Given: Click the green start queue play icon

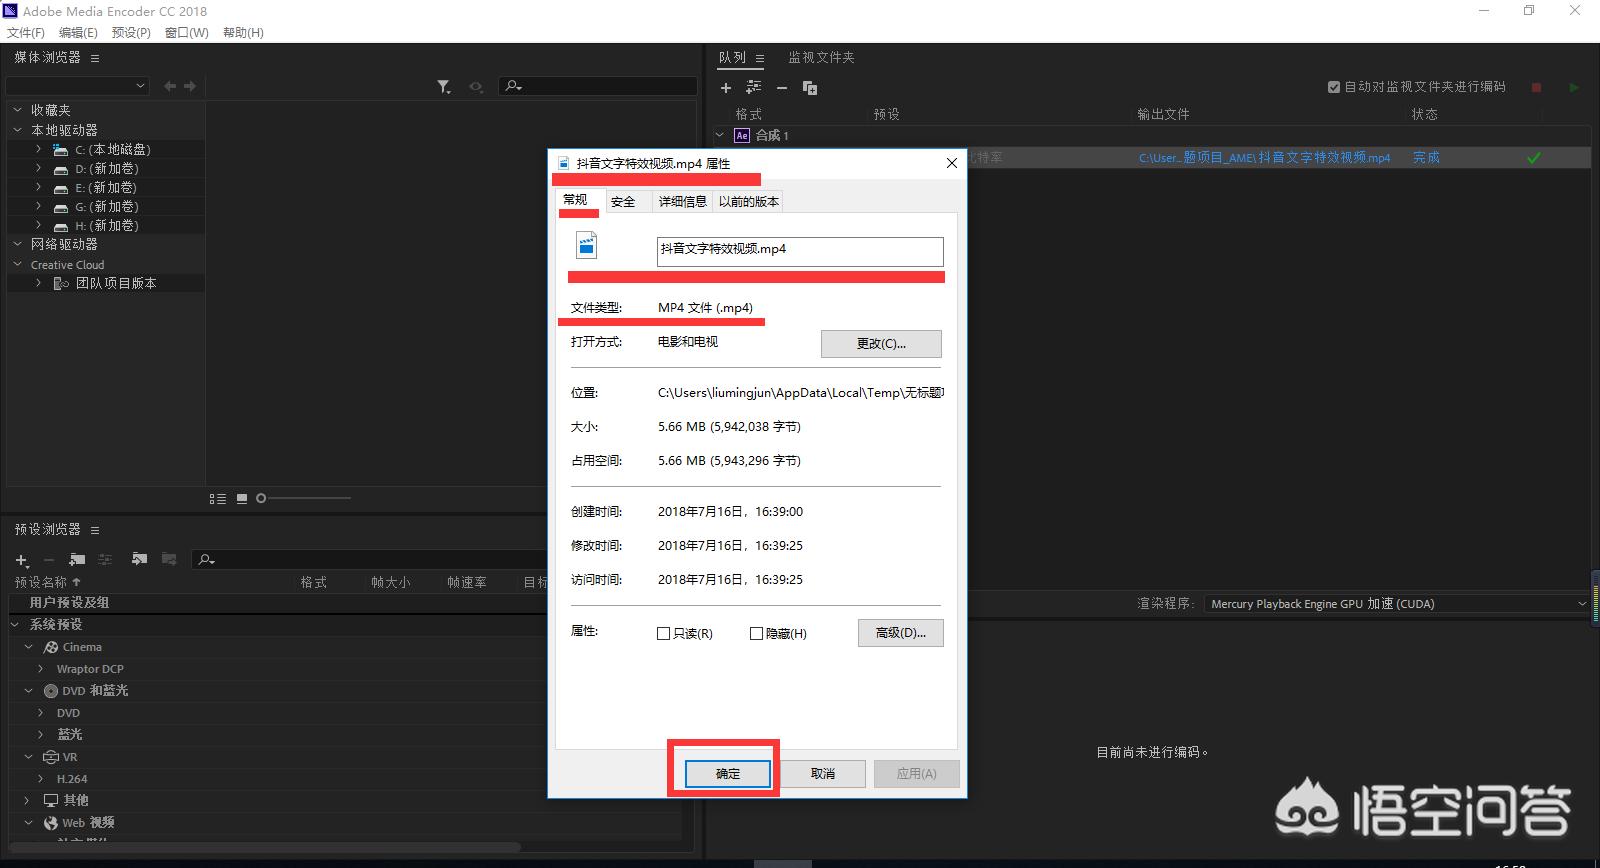Looking at the screenshot, I should tap(1574, 88).
